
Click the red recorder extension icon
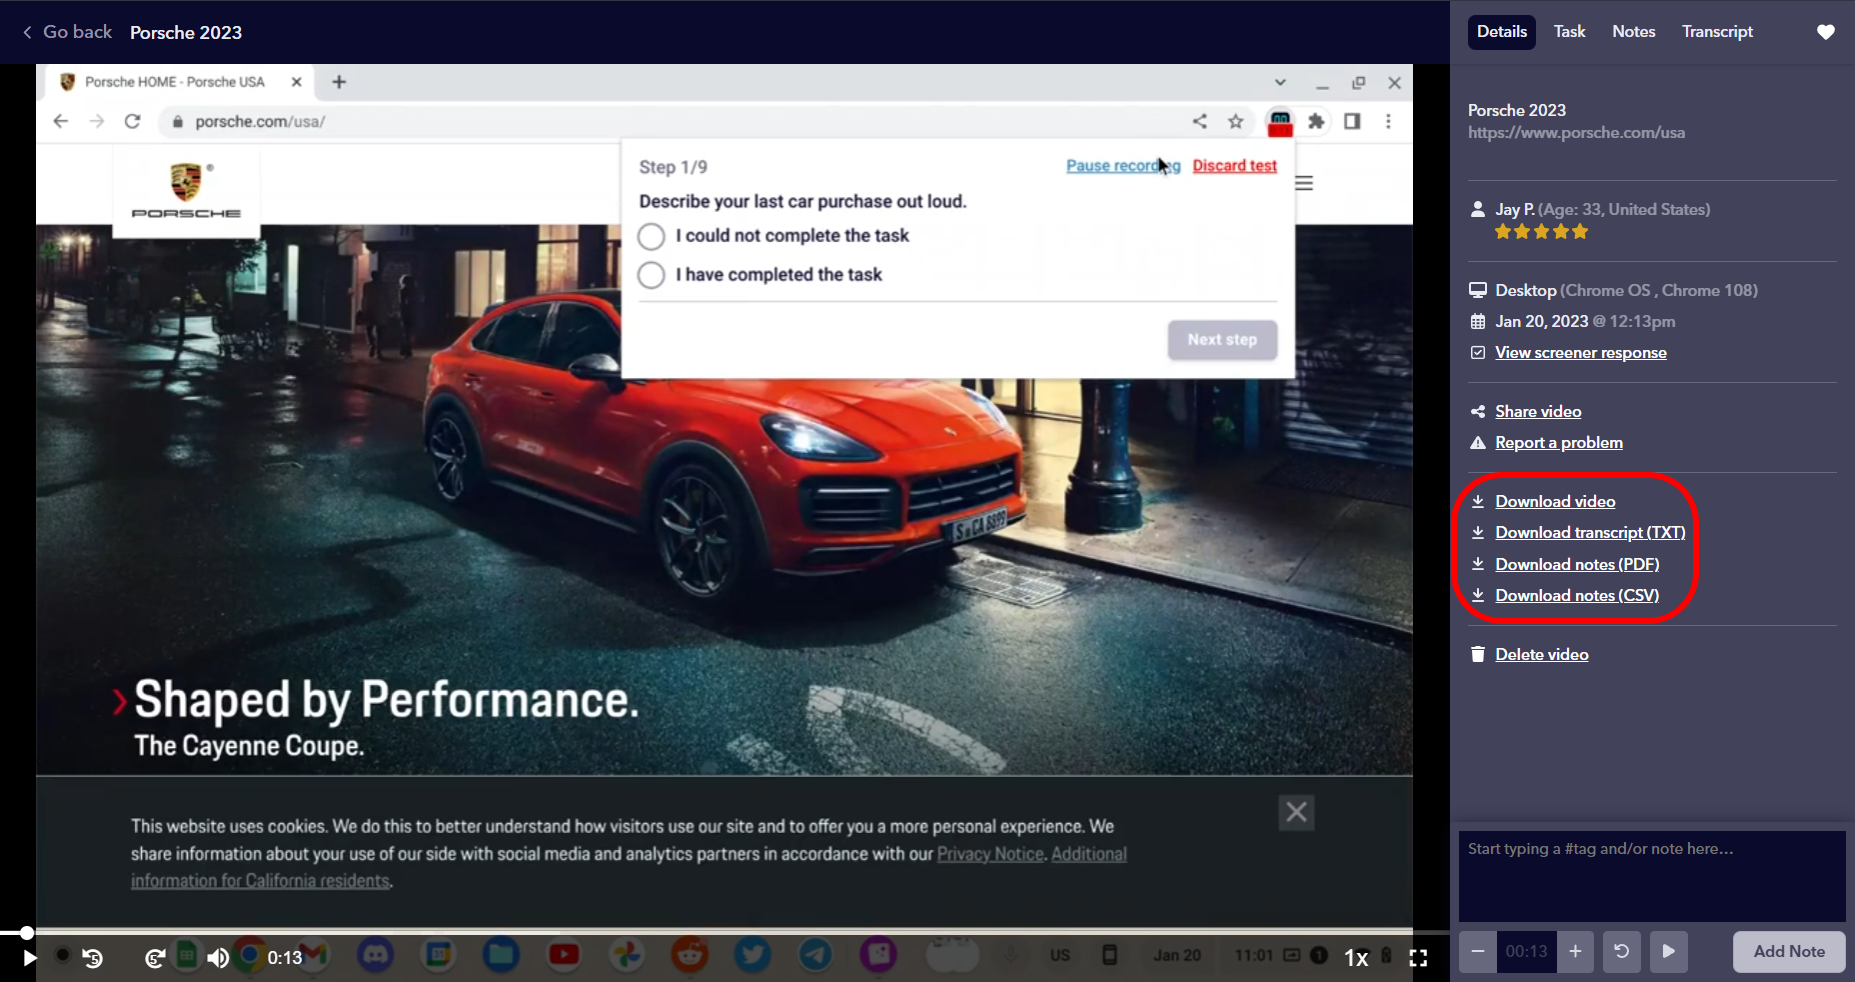pos(1280,123)
